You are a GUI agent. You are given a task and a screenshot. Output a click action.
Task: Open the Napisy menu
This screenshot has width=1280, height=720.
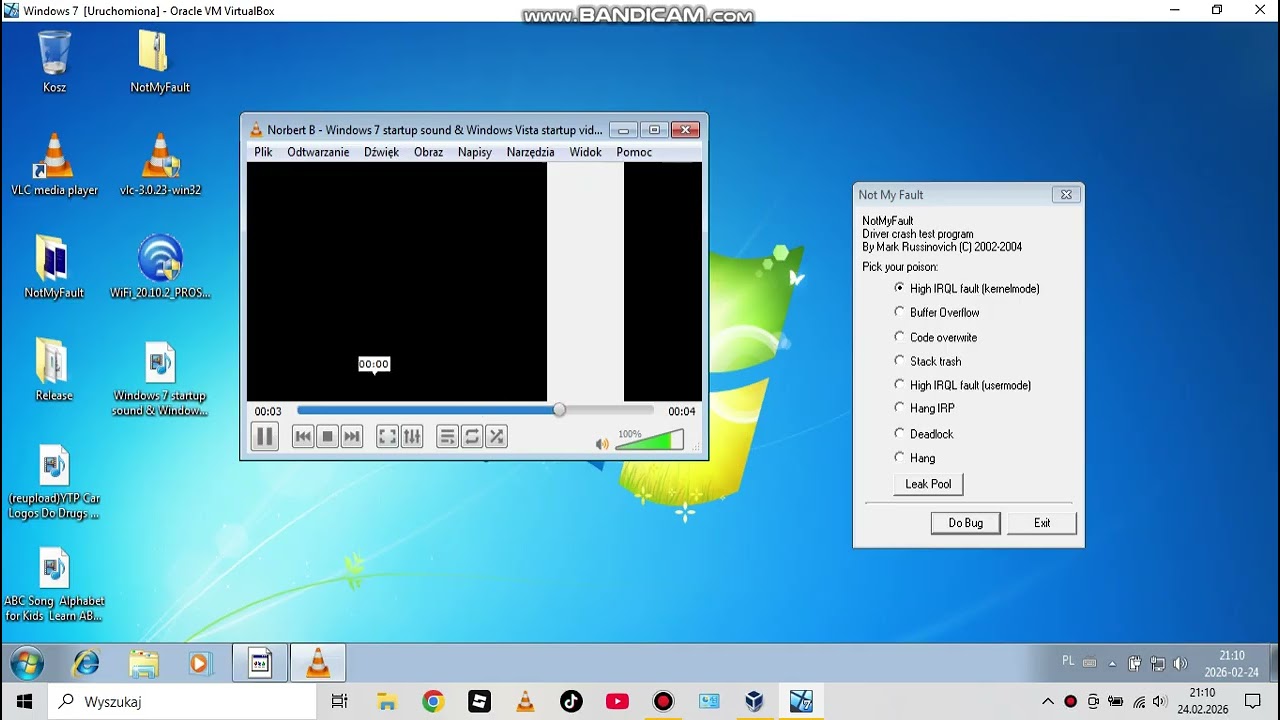point(475,152)
